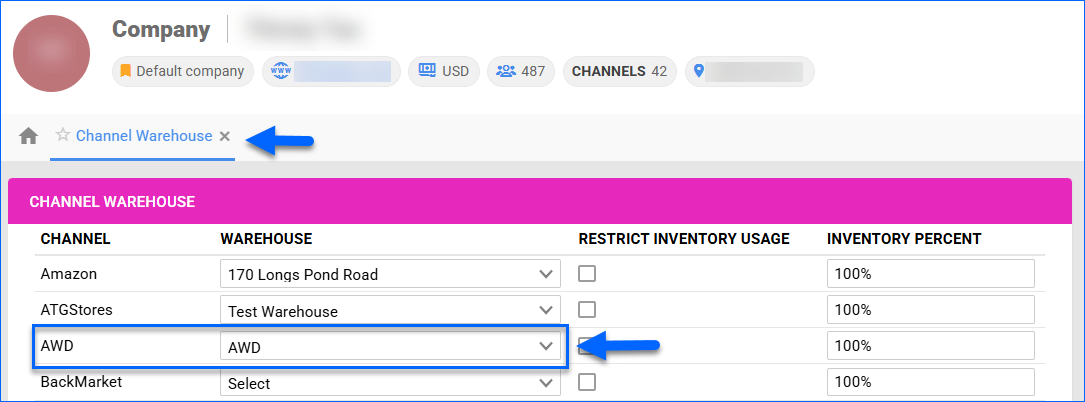Viewport: 1085px width, 402px height.
Task: Open the CHANNELS 42 chip
Action: coord(619,72)
